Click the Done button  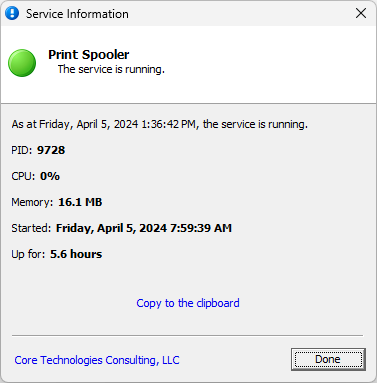pos(328,359)
